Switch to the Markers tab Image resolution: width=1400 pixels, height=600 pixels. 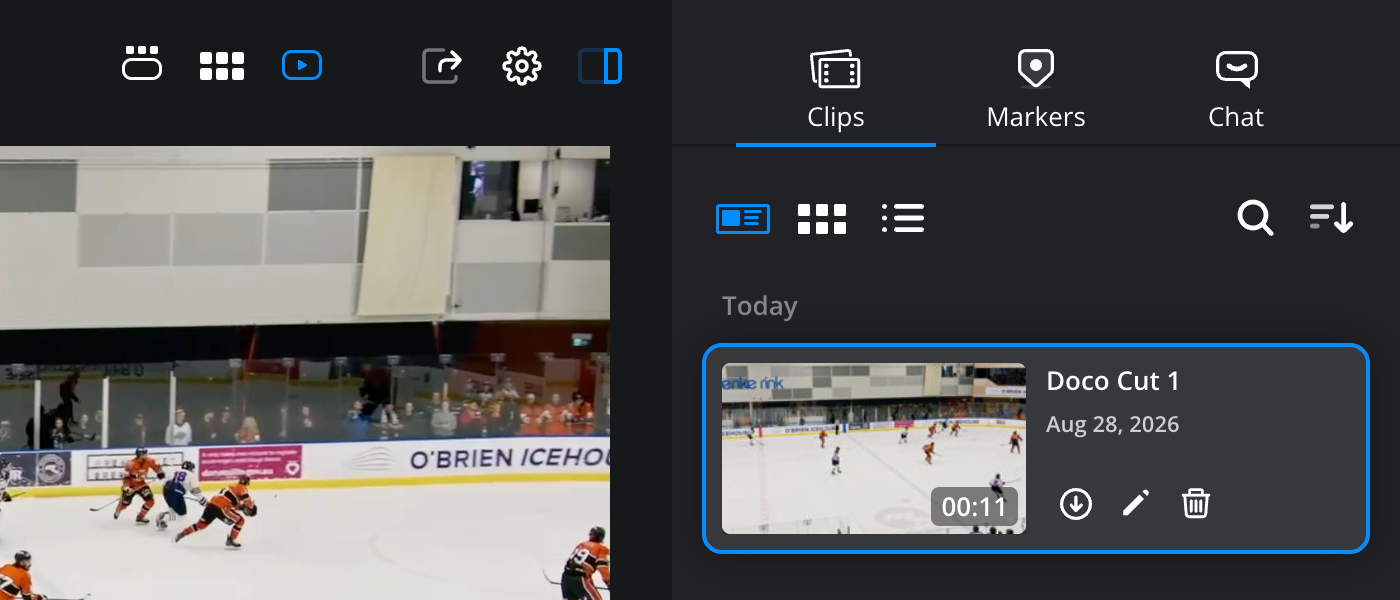[1036, 90]
